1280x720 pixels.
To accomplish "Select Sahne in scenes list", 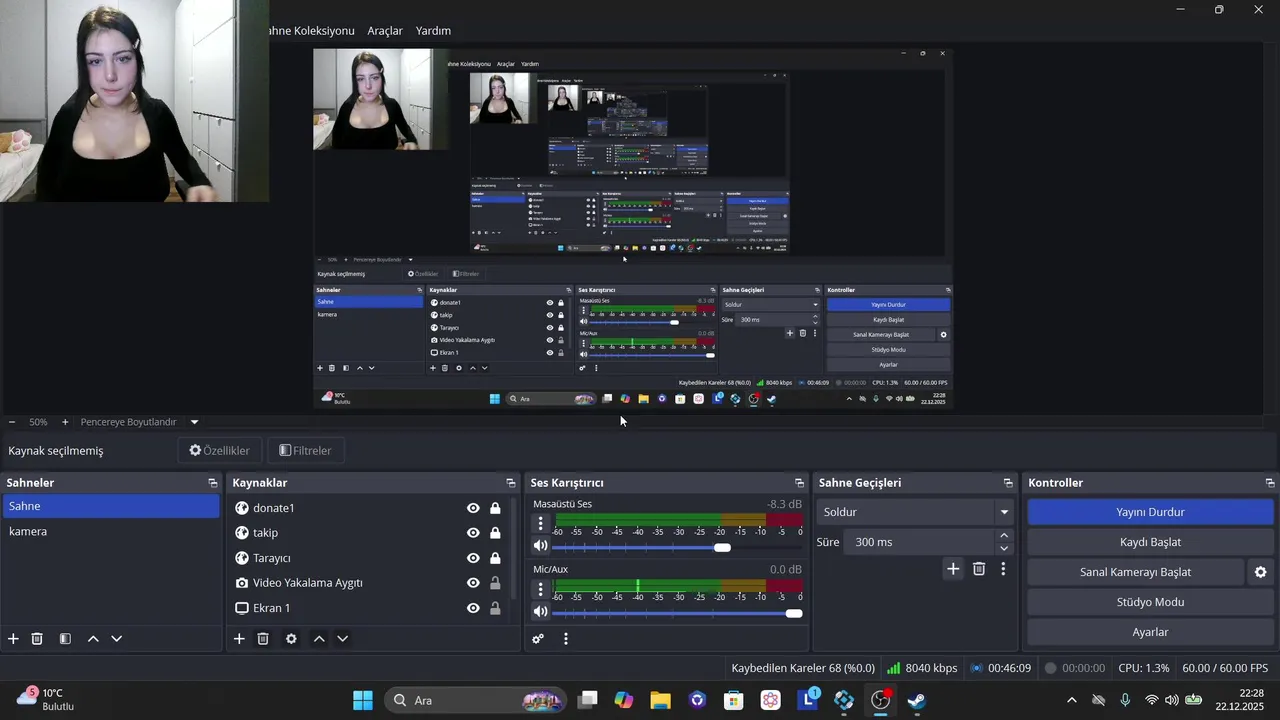I will pos(110,506).
